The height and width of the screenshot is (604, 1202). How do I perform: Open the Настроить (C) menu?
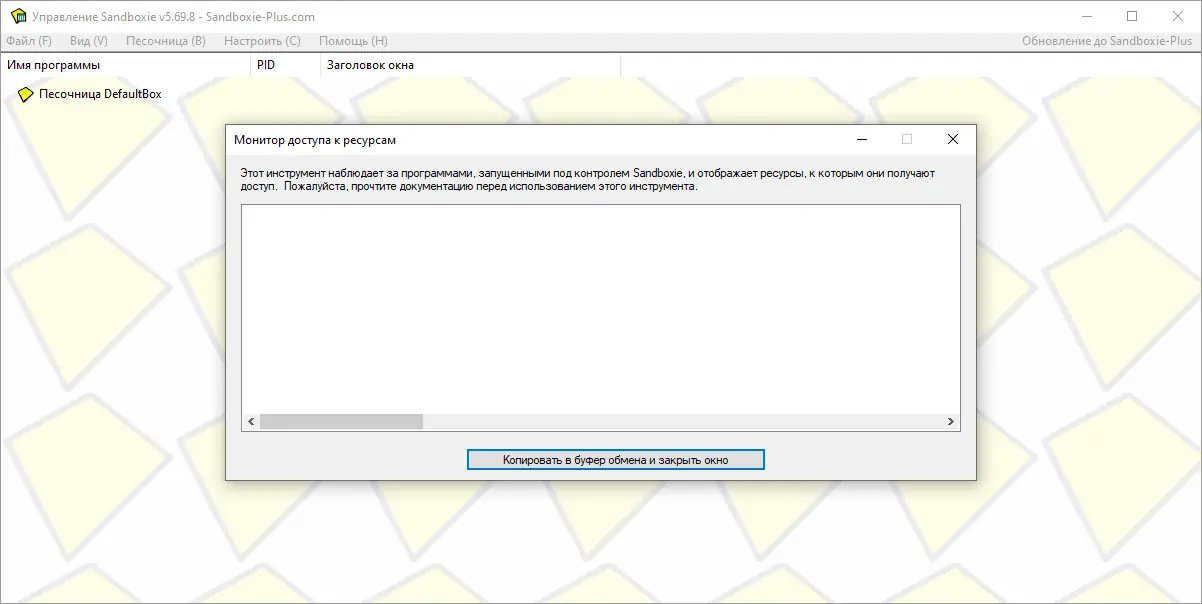[x=262, y=41]
